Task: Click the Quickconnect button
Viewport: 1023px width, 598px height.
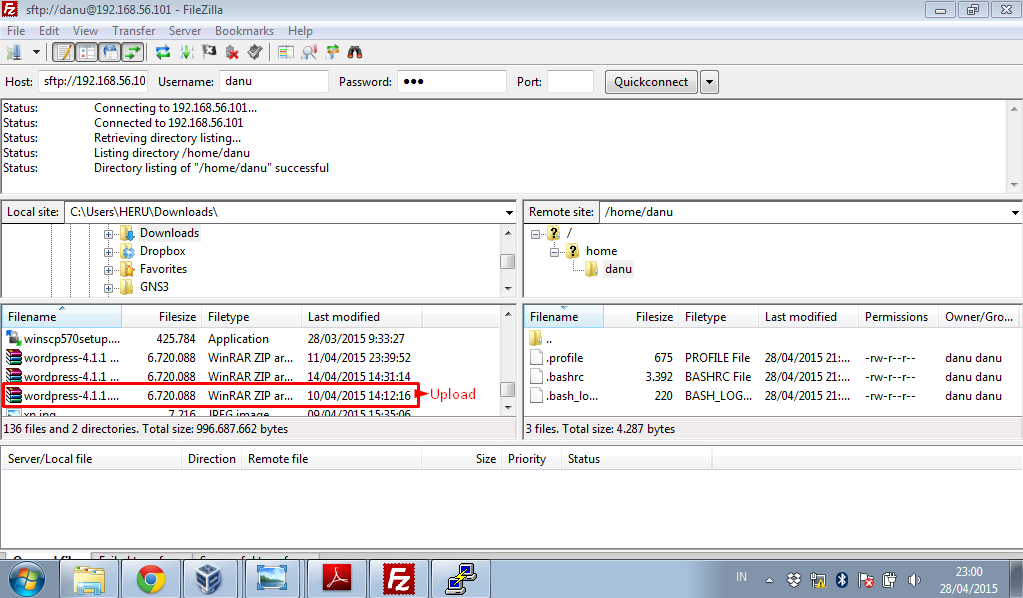Action: (650, 82)
